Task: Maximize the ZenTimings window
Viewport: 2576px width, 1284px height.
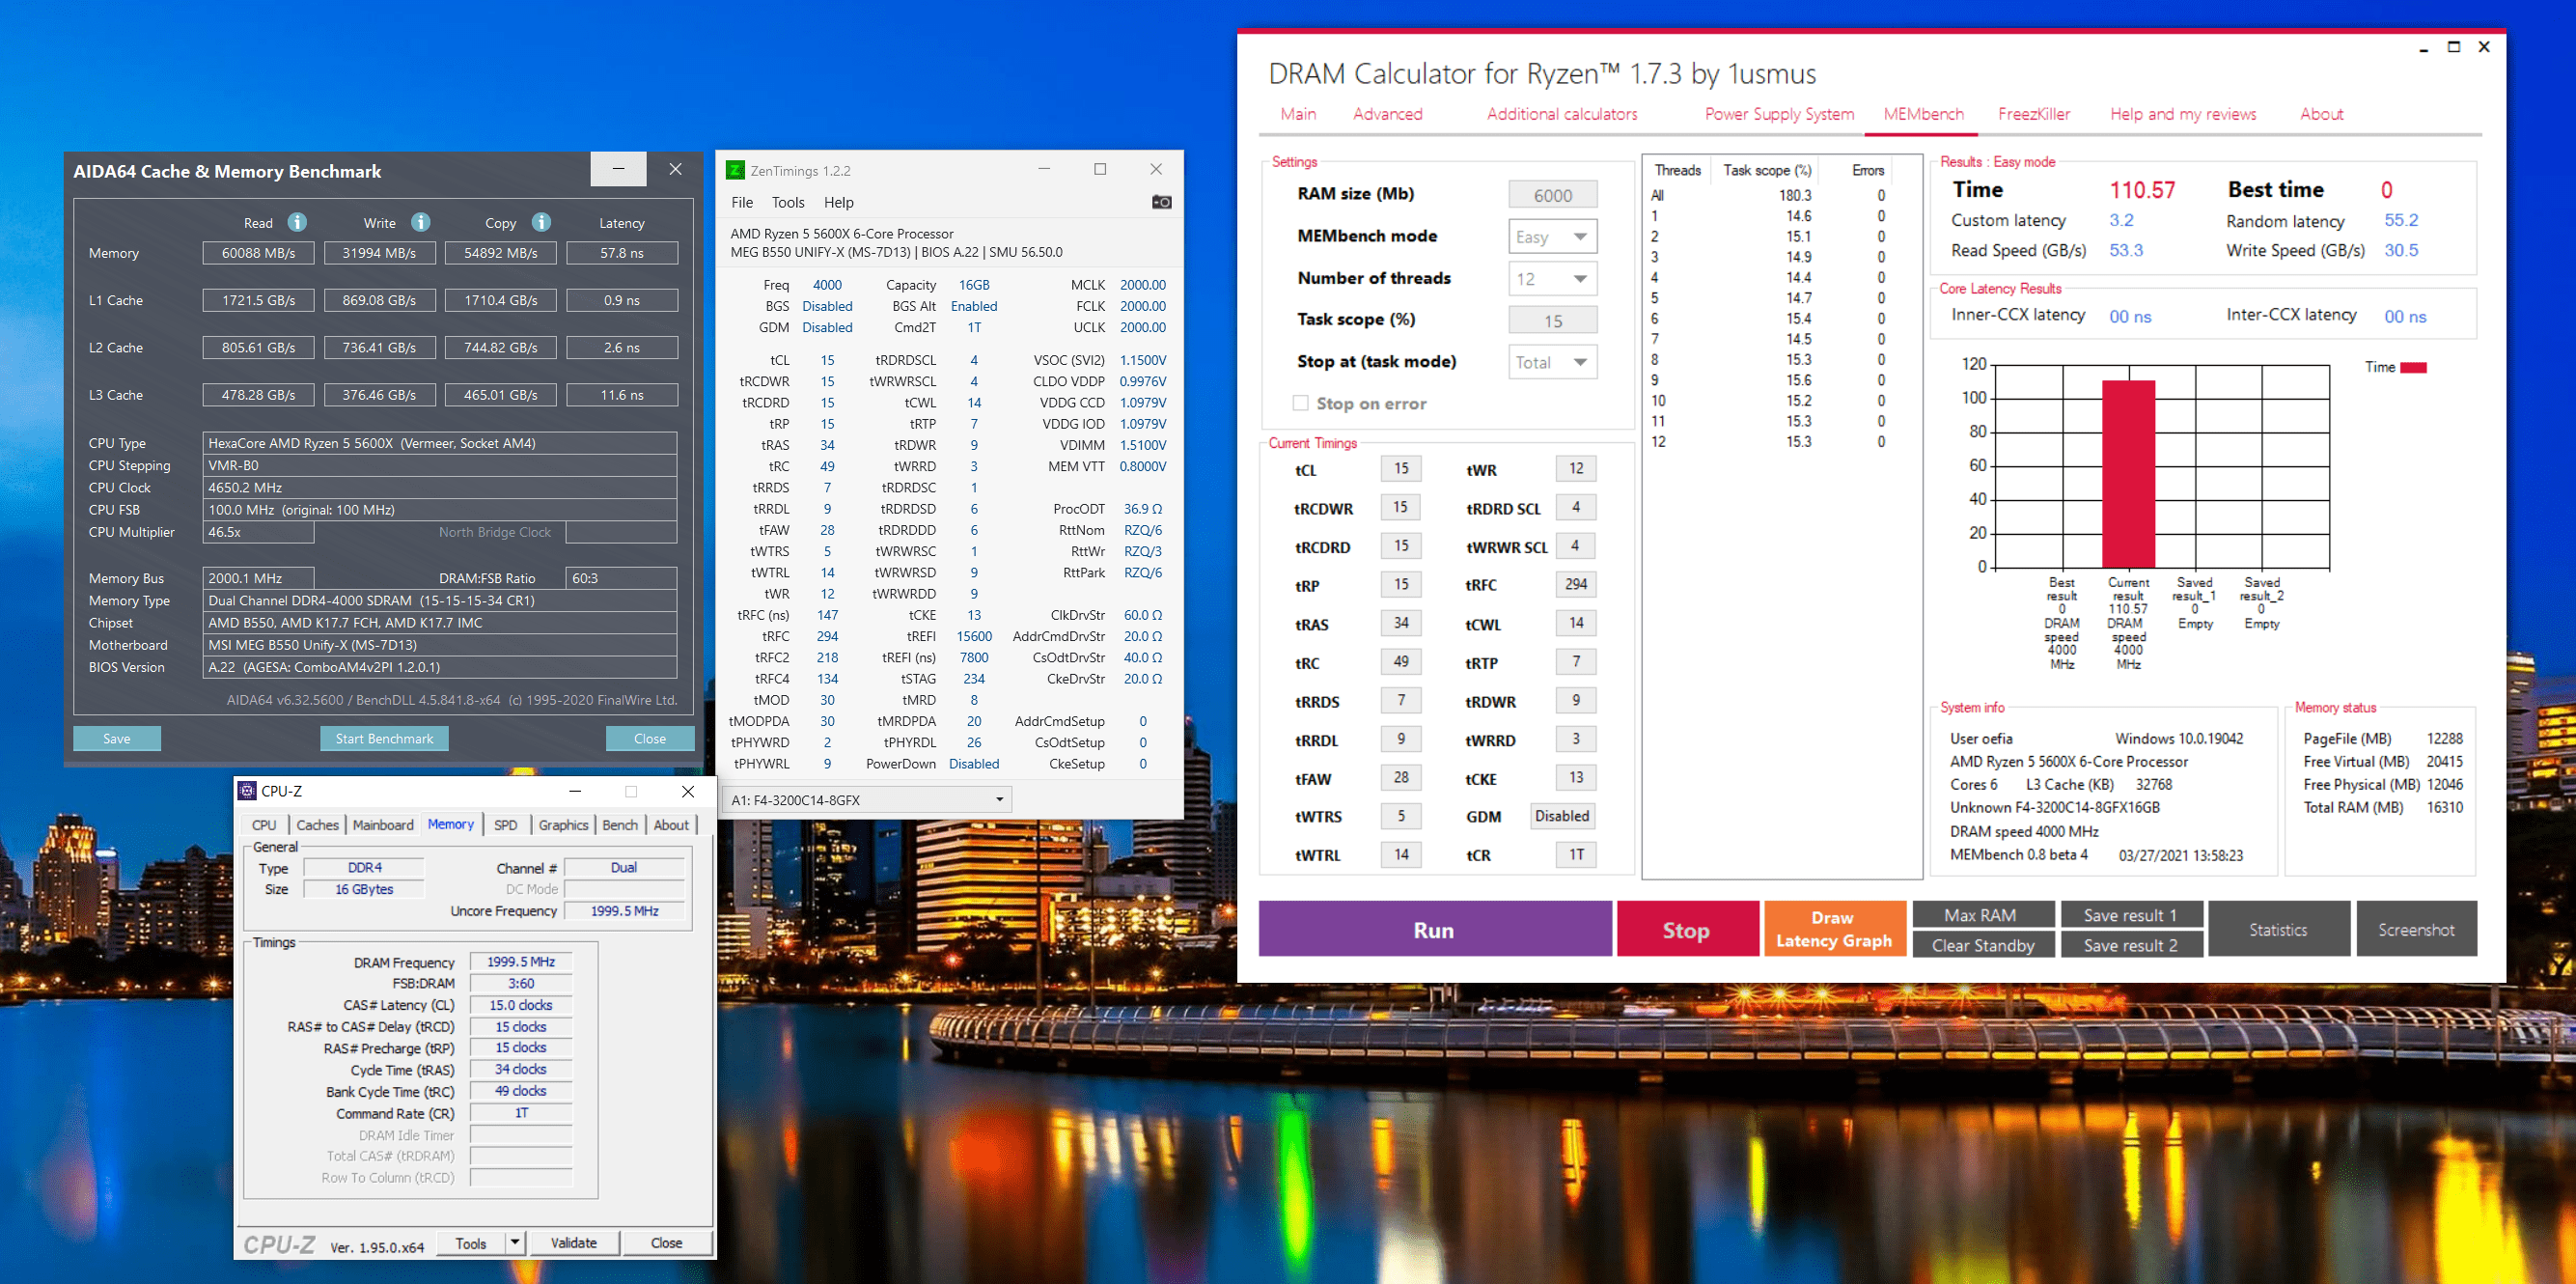Action: 1100,169
